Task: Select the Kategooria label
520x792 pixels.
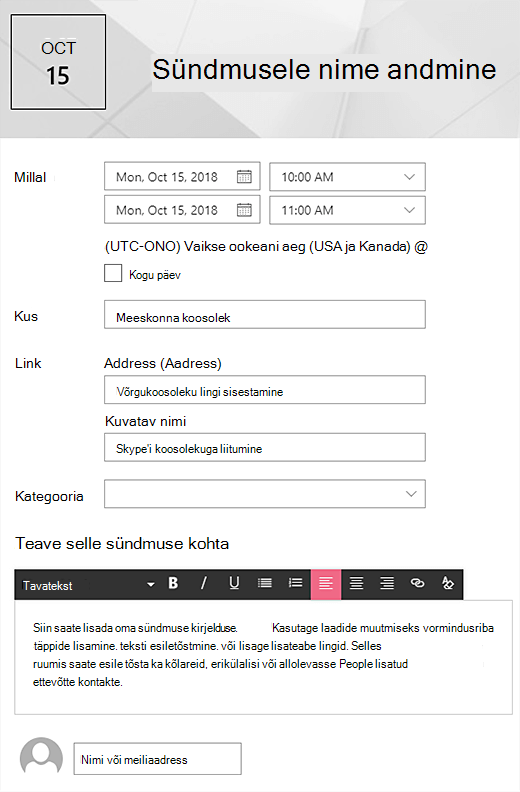Action: pyautogui.click(x=49, y=497)
